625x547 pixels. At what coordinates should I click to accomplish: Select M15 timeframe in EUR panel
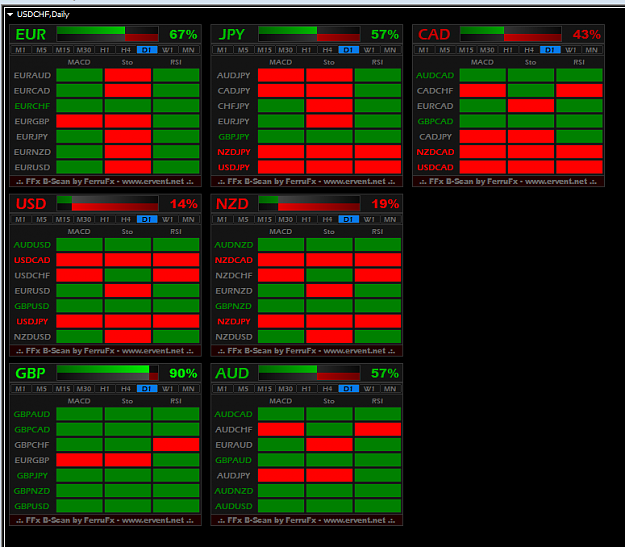pos(63,50)
